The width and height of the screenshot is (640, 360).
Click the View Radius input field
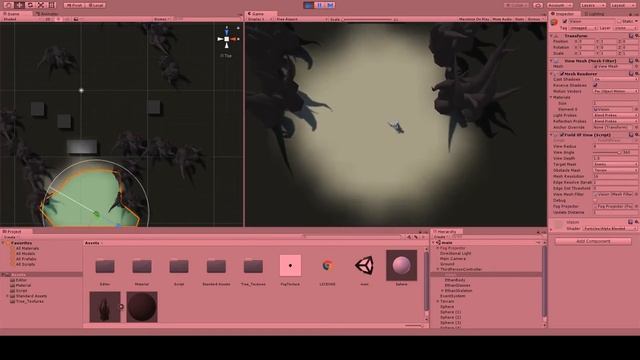(x=615, y=146)
